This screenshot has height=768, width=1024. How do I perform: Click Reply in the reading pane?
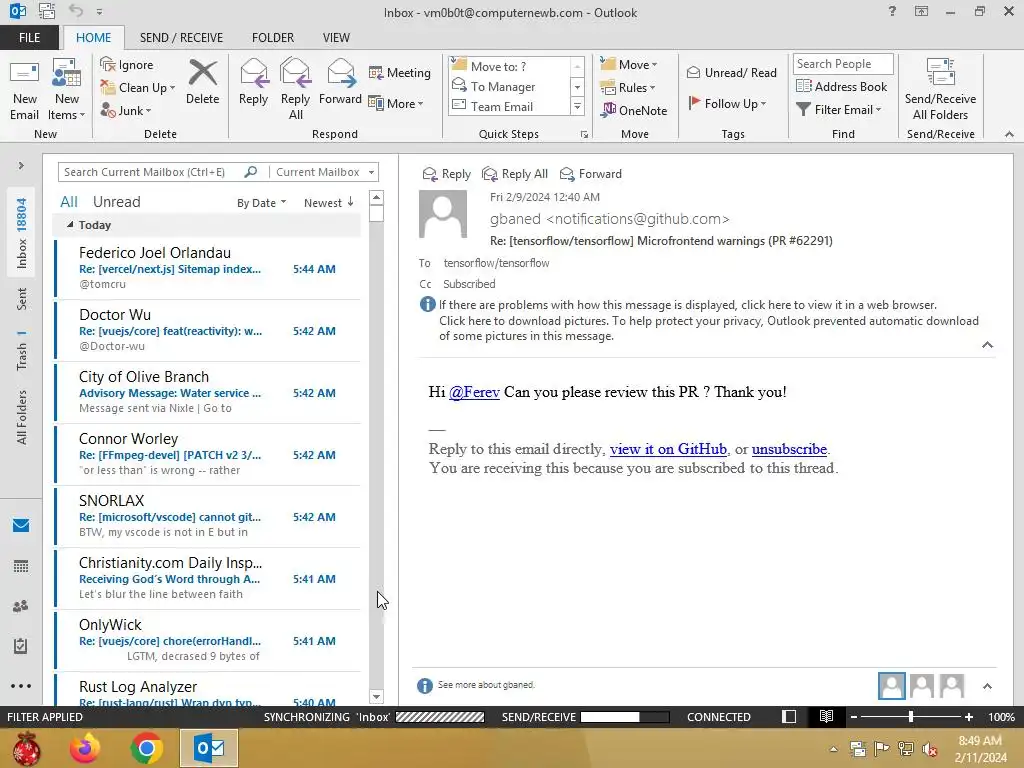click(x=447, y=174)
